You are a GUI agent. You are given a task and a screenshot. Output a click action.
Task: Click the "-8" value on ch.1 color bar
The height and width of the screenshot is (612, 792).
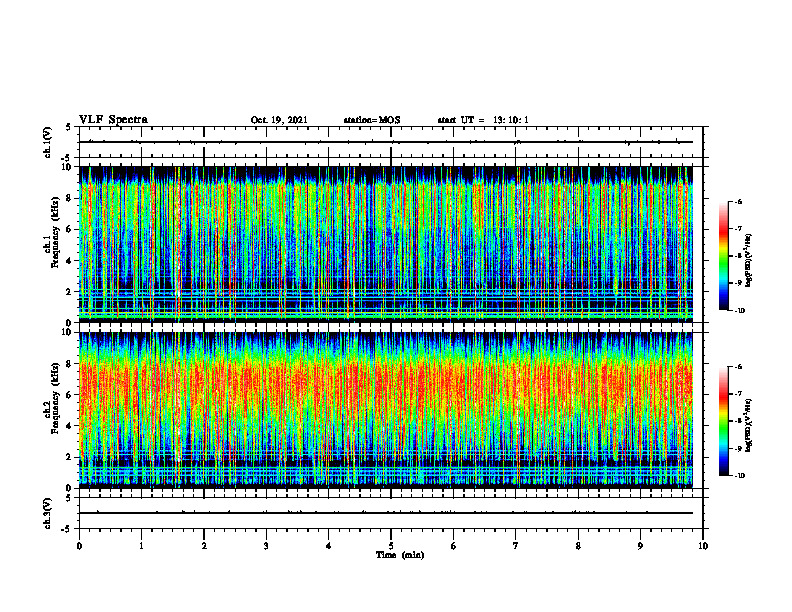pos(738,256)
